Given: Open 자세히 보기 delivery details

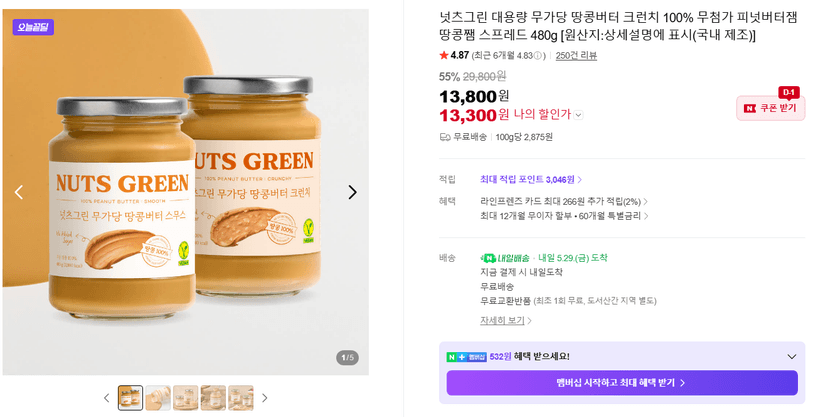Looking at the screenshot, I should click(x=505, y=320).
